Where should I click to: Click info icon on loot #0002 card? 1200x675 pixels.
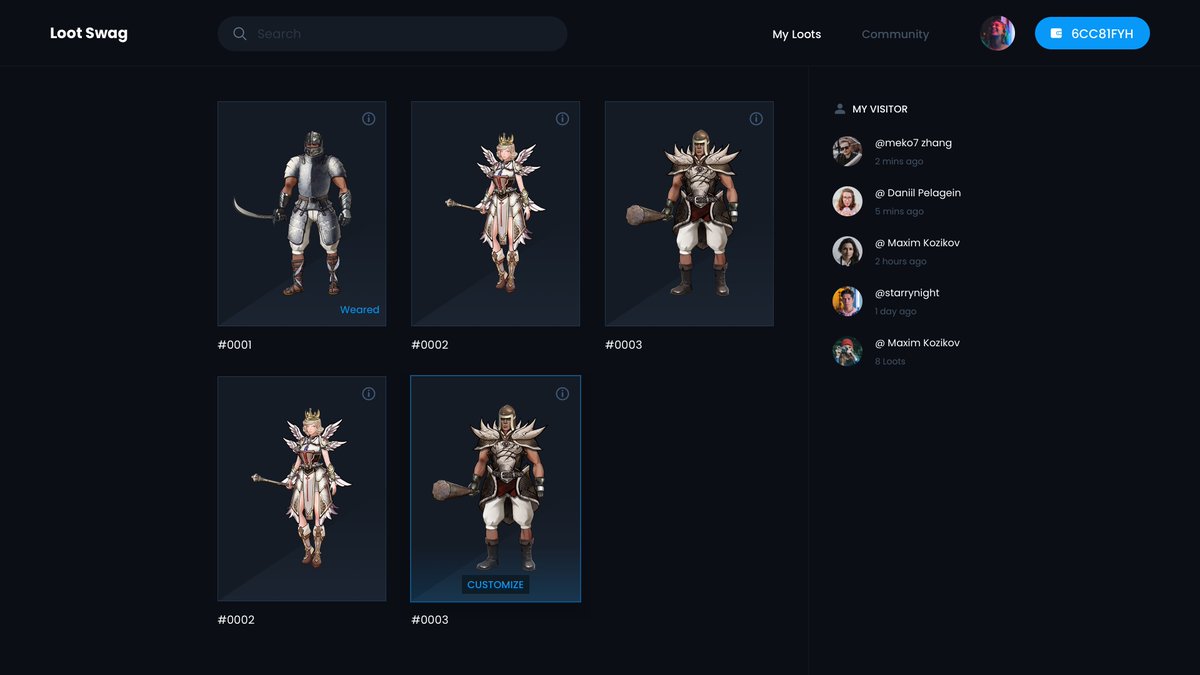coord(562,118)
